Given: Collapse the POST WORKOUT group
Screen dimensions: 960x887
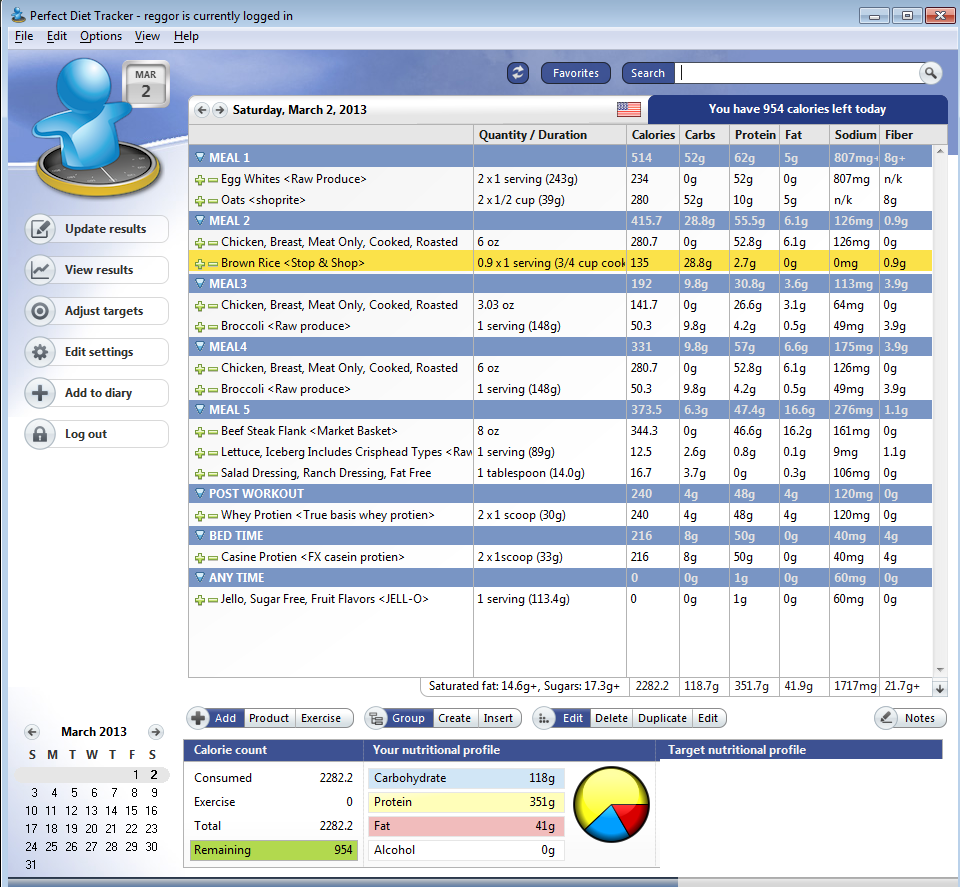Looking at the screenshot, I should [x=200, y=494].
